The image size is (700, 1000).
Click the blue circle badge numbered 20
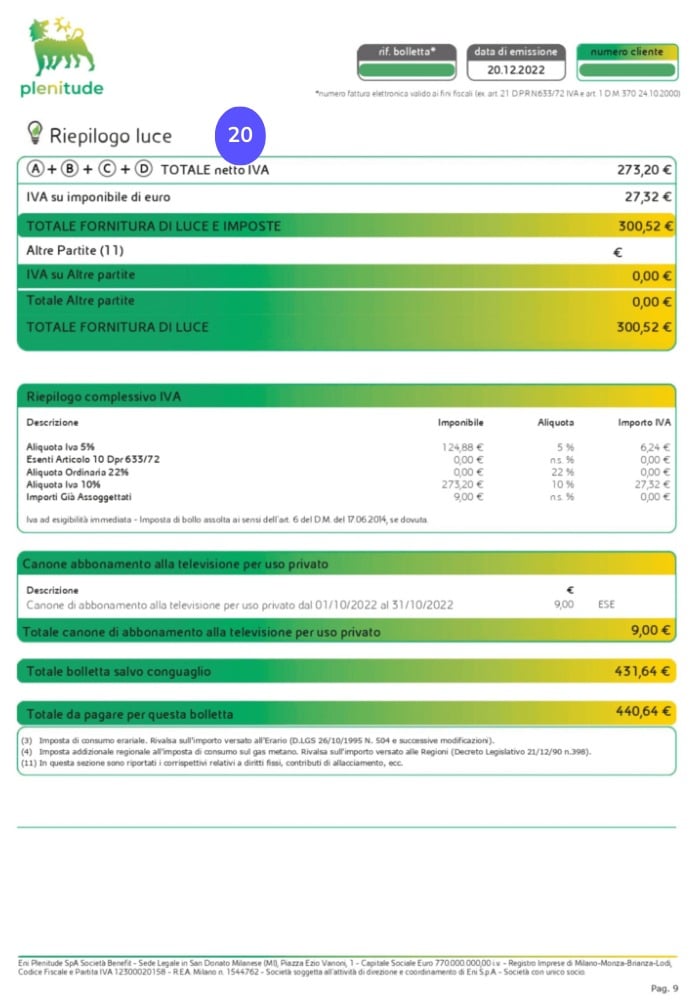pos(240,135)
